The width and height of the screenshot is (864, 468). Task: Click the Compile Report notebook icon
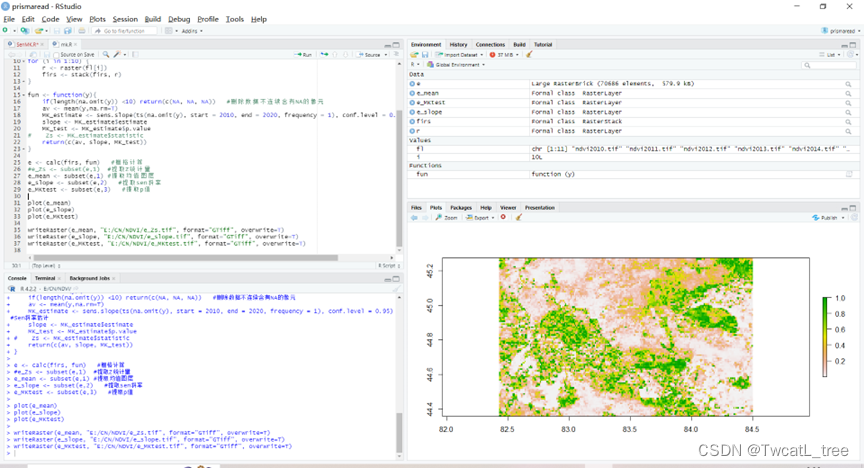[135, 55]
